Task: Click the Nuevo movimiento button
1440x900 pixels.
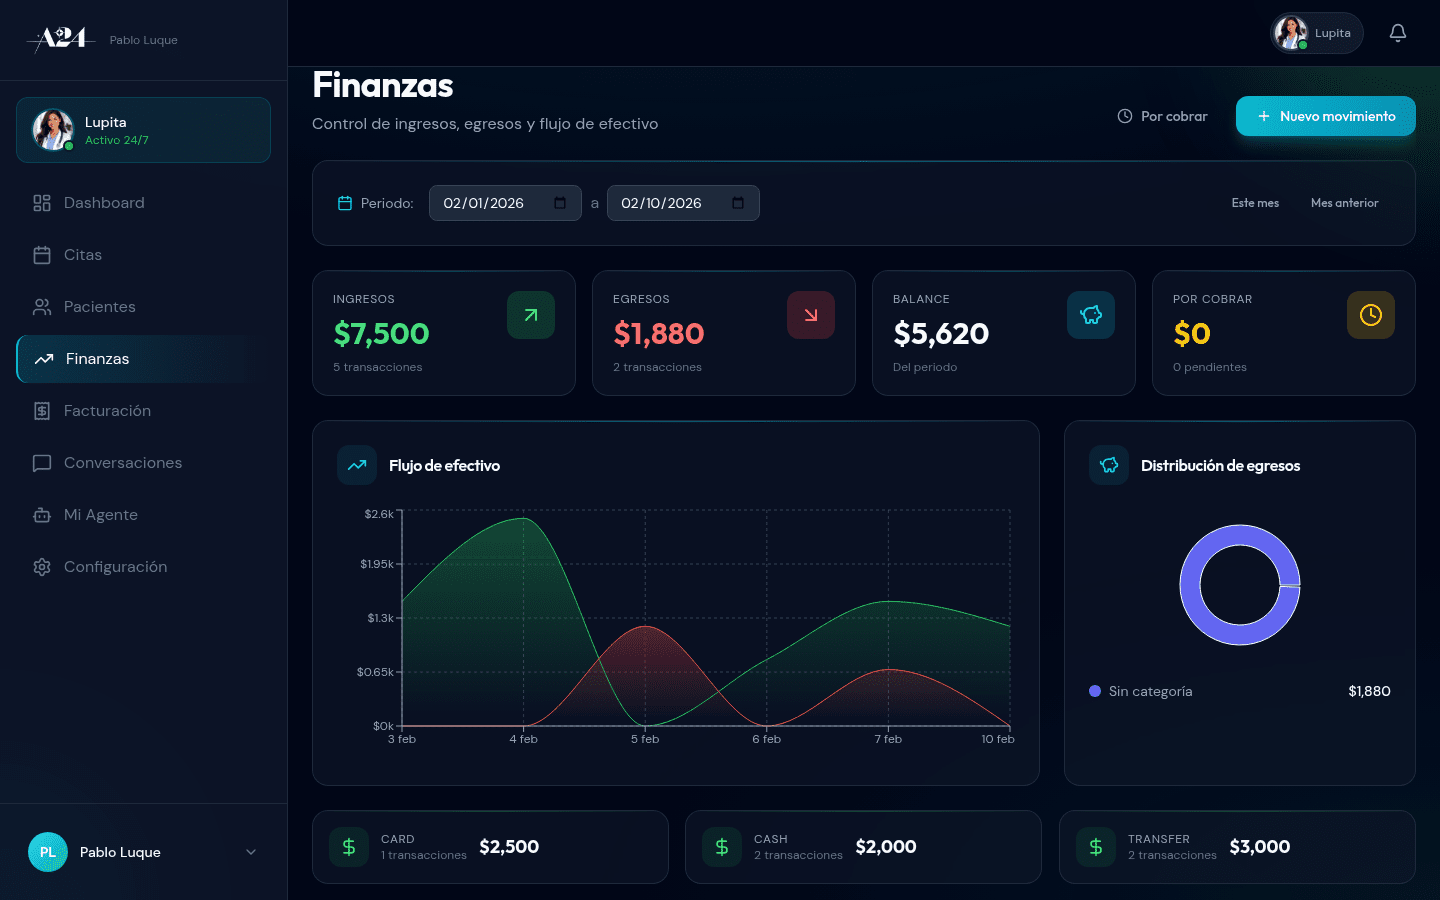Action: 1325,116
